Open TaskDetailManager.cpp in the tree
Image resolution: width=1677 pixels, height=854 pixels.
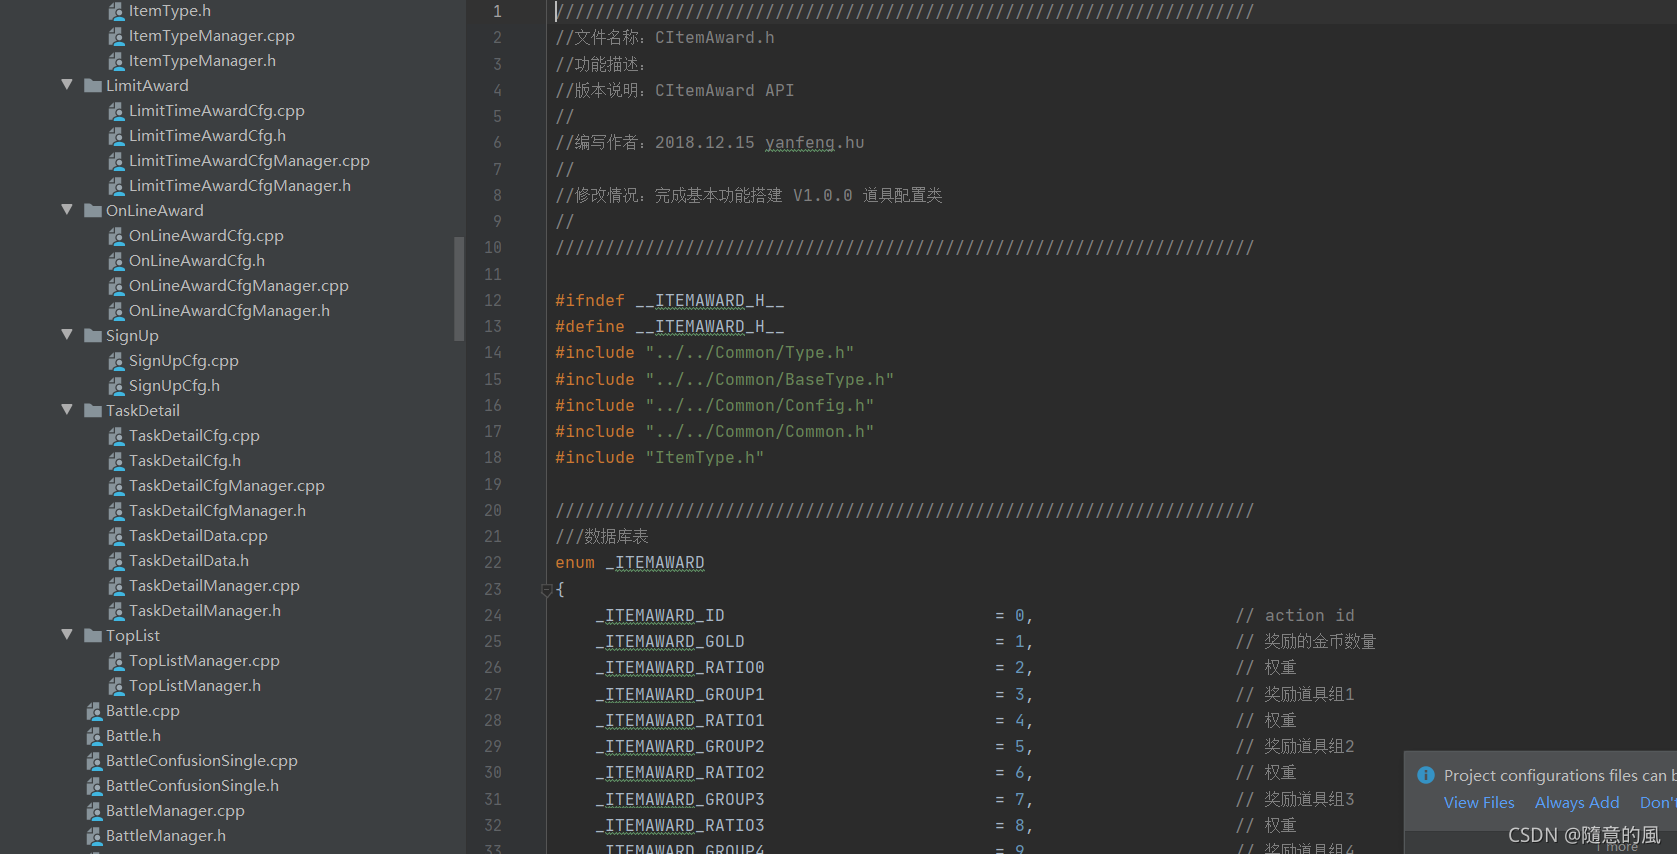tap(214, 586)
